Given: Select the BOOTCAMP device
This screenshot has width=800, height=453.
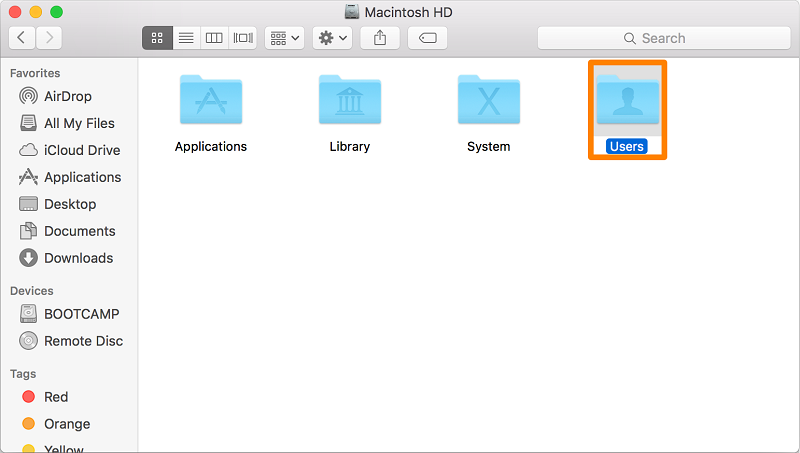Looking at the screenshot, I should tap(81, 314).
